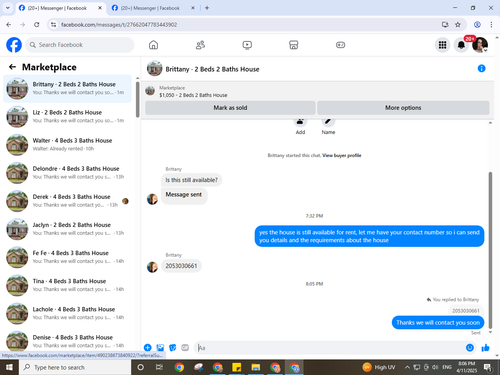This screenshot has height=375, width=500.
Task: Open a new browser tab
Action: click(207, 8)
